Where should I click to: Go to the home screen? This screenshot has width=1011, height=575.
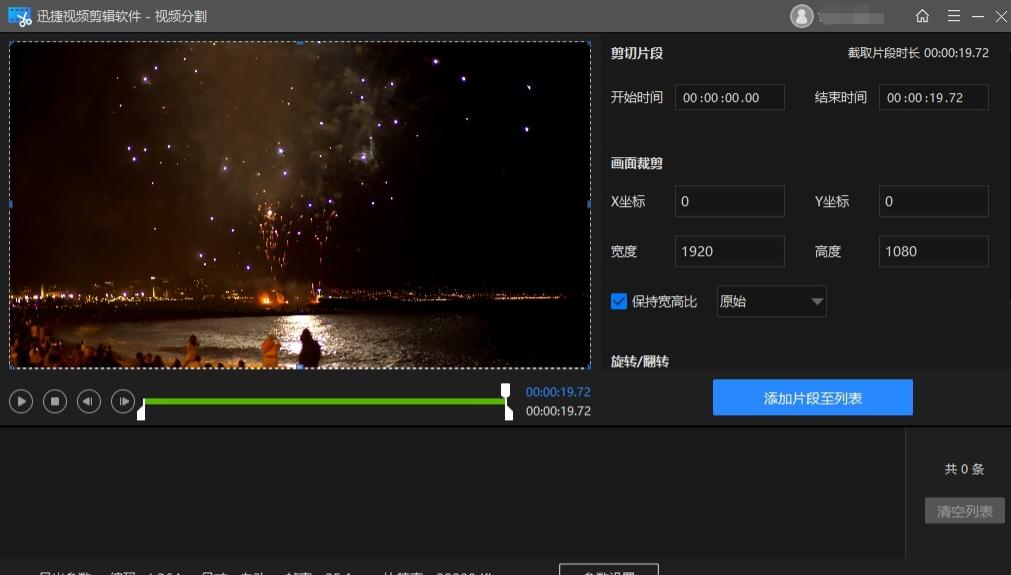[922, 16]
